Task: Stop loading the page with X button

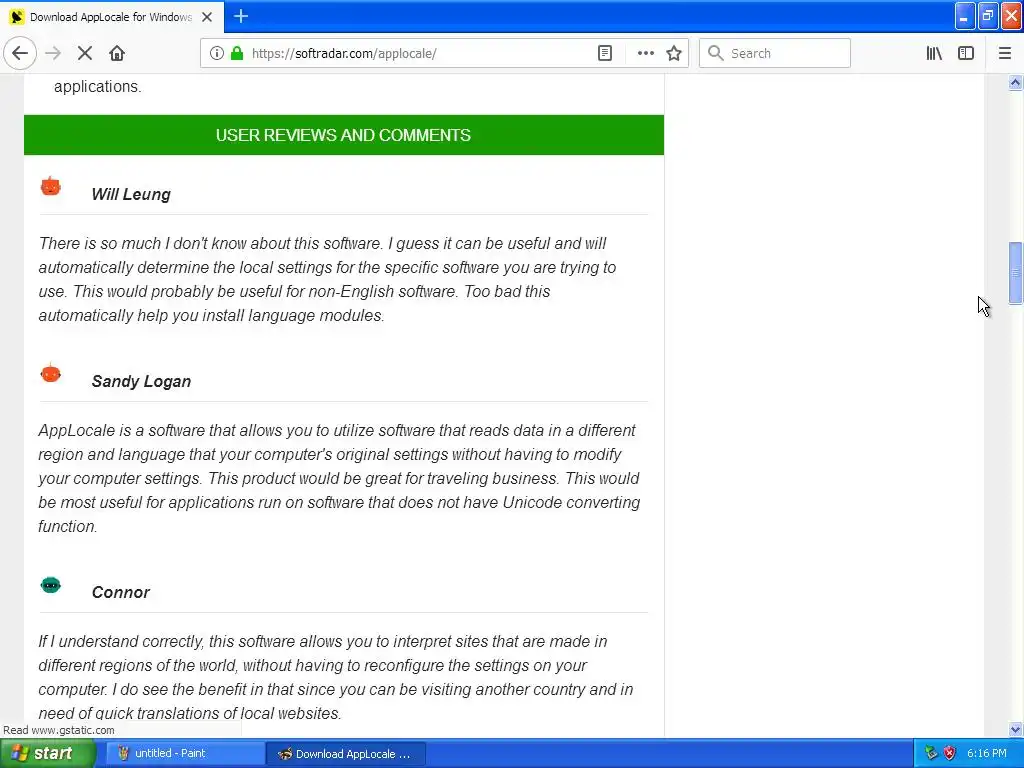Action: click(x=85, y=53)
